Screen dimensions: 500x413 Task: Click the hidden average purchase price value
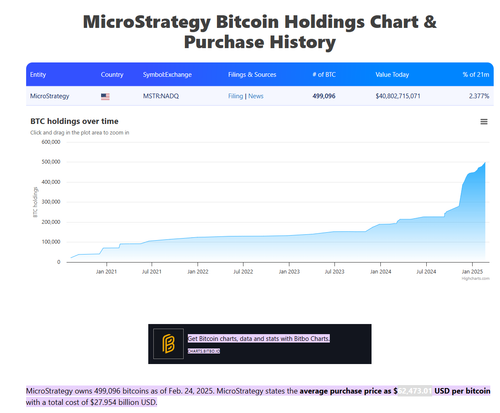tap(415, 391)
